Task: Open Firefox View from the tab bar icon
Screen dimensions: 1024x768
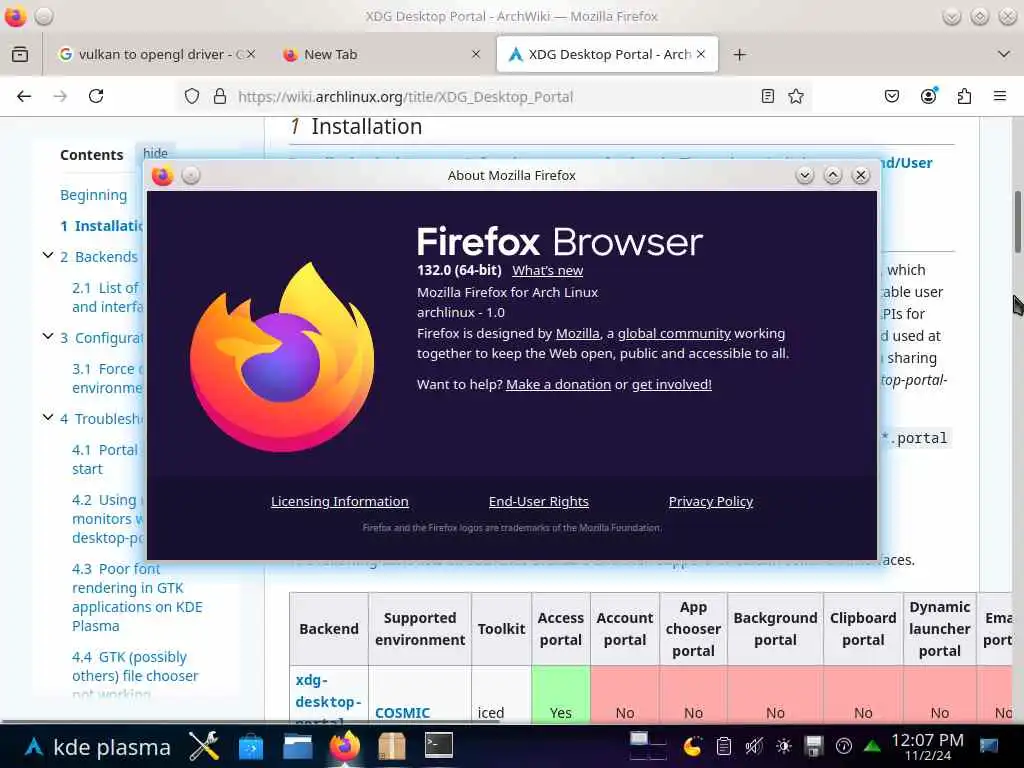Action: click(20, 54)
